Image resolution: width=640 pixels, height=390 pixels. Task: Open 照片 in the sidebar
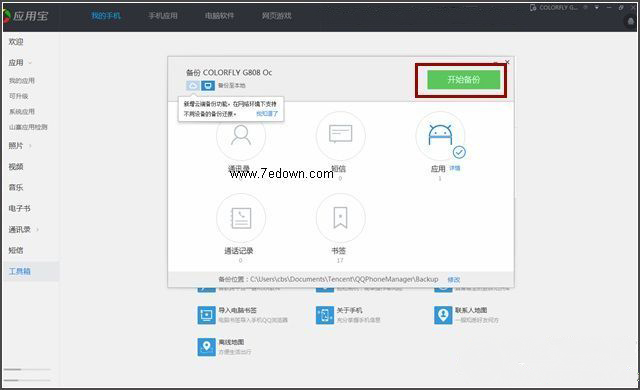pyautogui.click(x=16, y=146)
